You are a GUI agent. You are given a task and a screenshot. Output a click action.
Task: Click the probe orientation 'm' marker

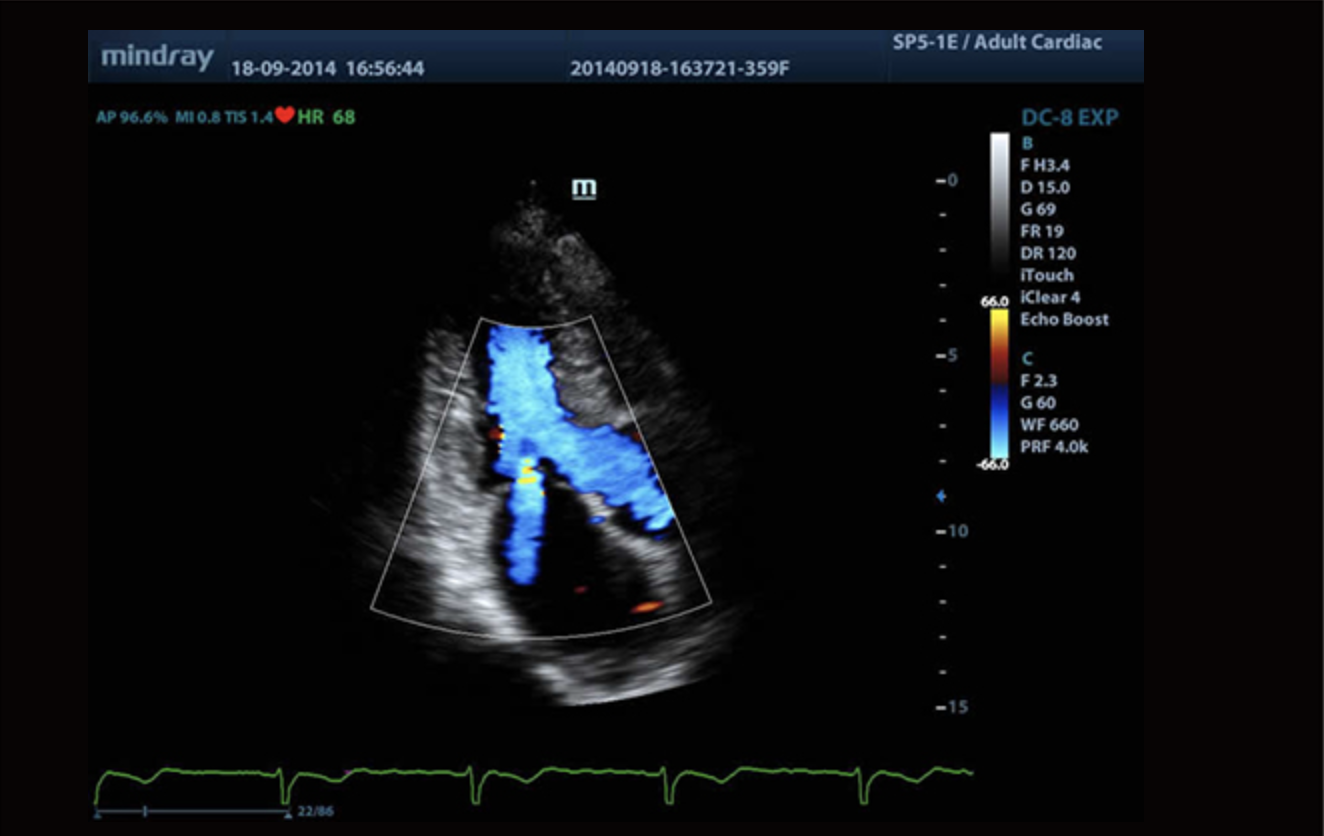[583, 189]
